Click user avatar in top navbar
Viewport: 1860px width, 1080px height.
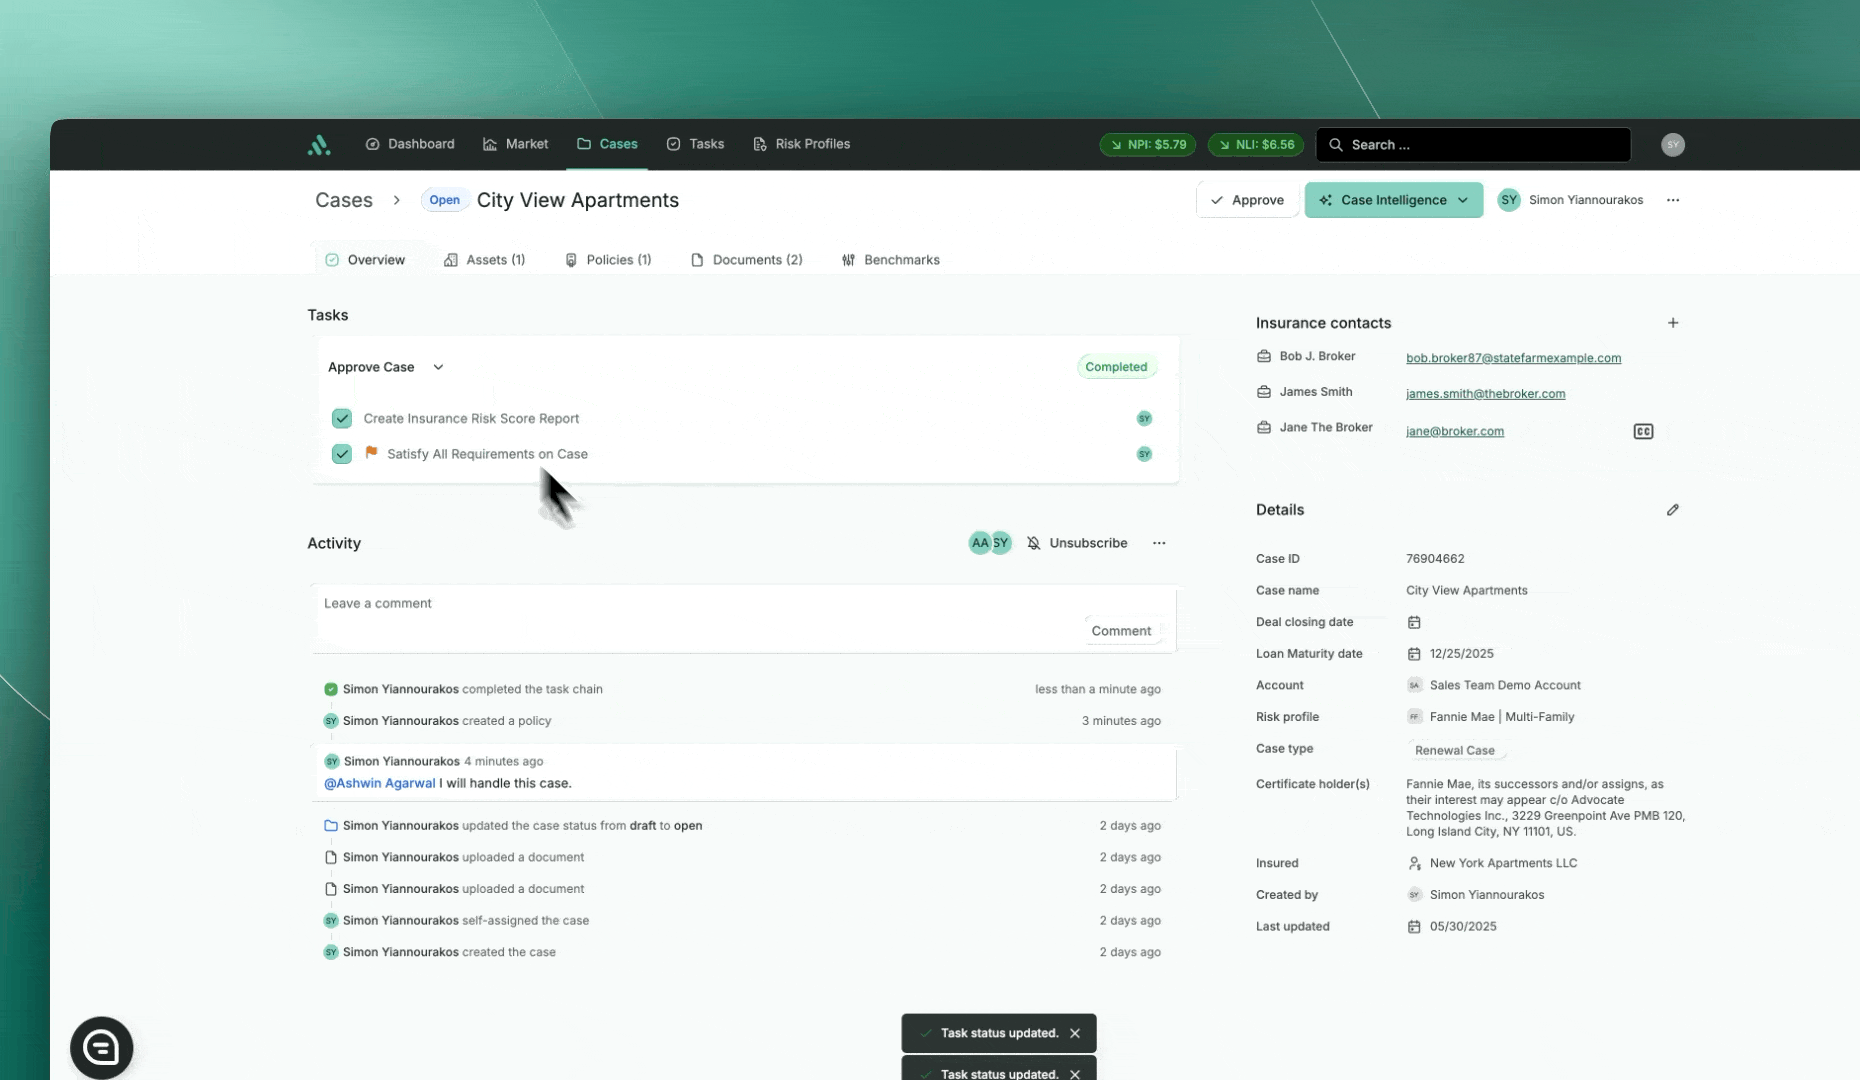1673,145
